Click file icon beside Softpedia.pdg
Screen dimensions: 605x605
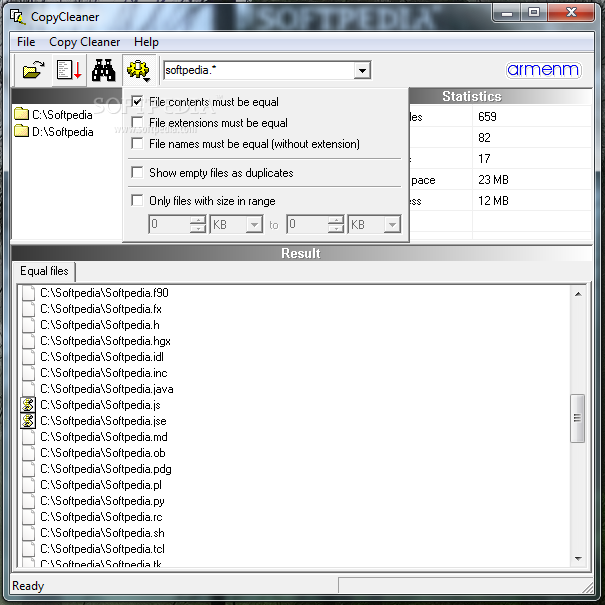(x=28, y=469)
